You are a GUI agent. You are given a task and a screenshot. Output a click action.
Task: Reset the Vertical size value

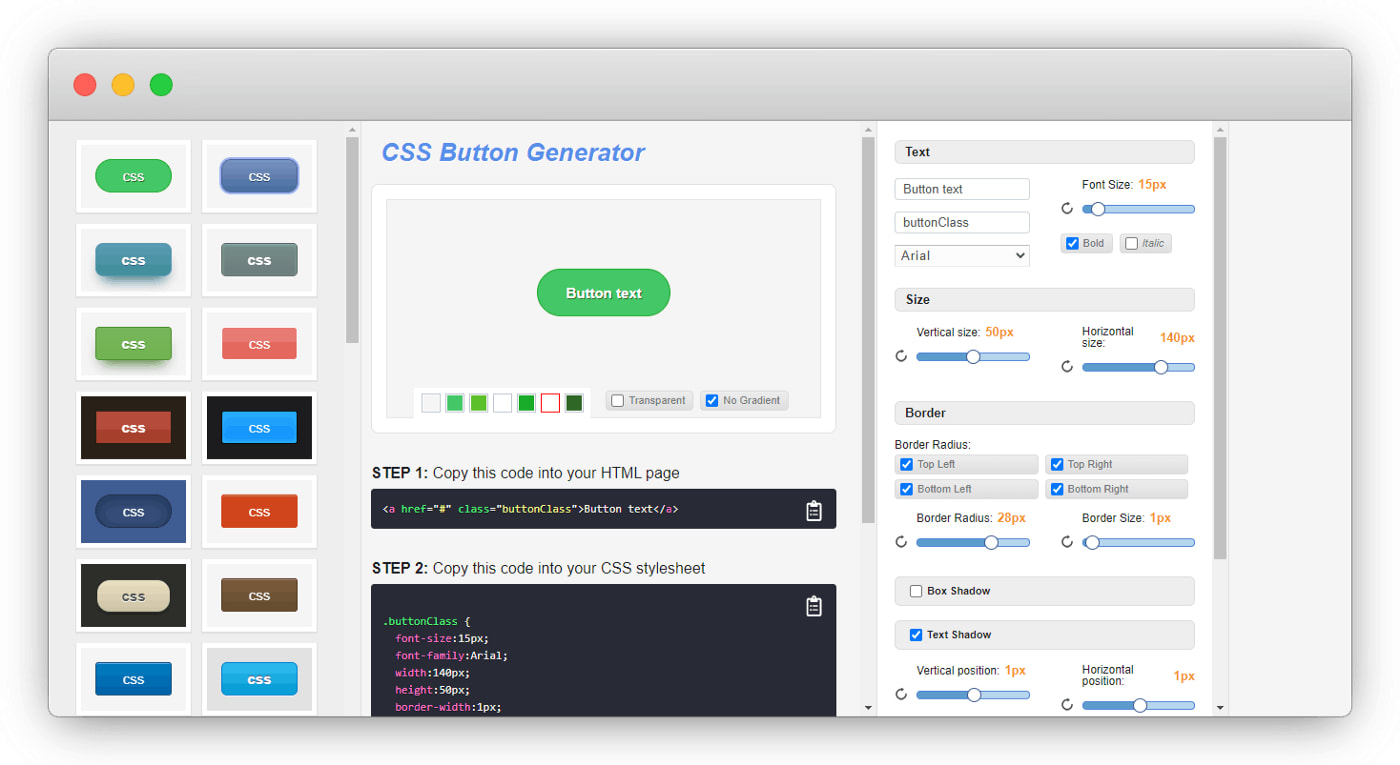pyautogui.click(x=901, y=356)
